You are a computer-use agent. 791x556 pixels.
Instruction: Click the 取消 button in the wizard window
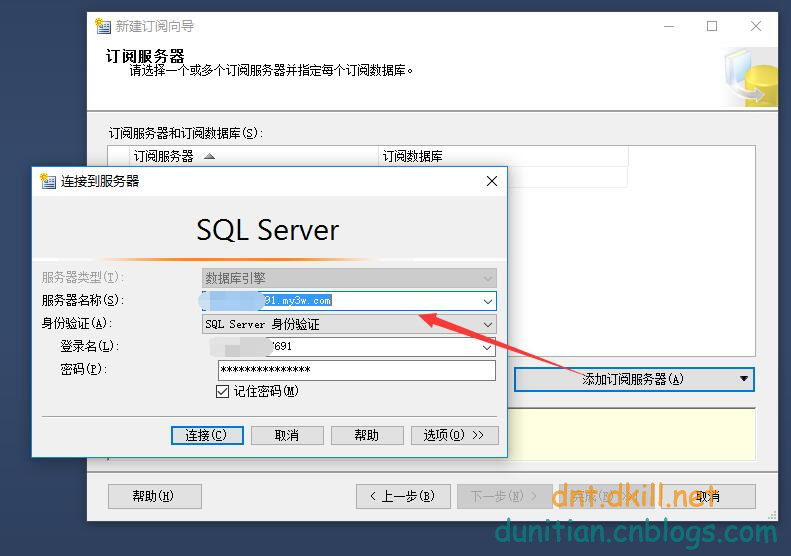708,496
